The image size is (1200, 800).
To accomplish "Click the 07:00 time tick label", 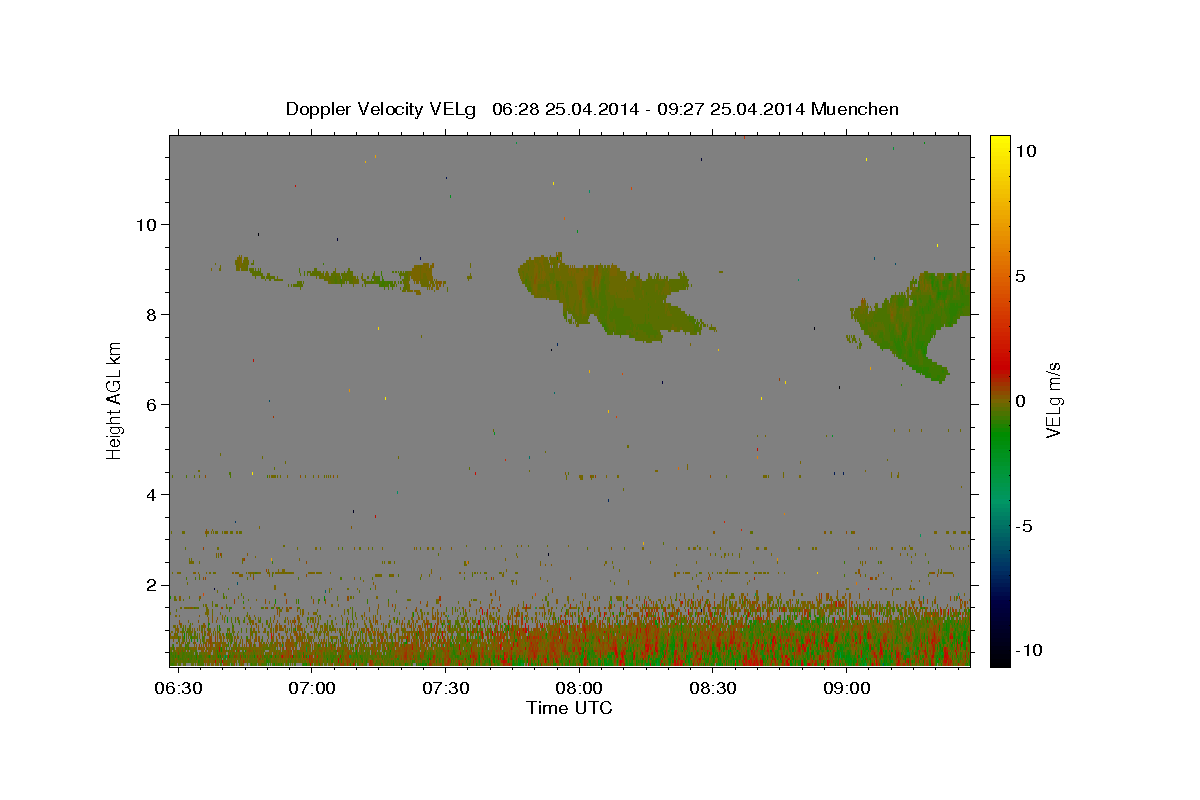I will [312, 688].
